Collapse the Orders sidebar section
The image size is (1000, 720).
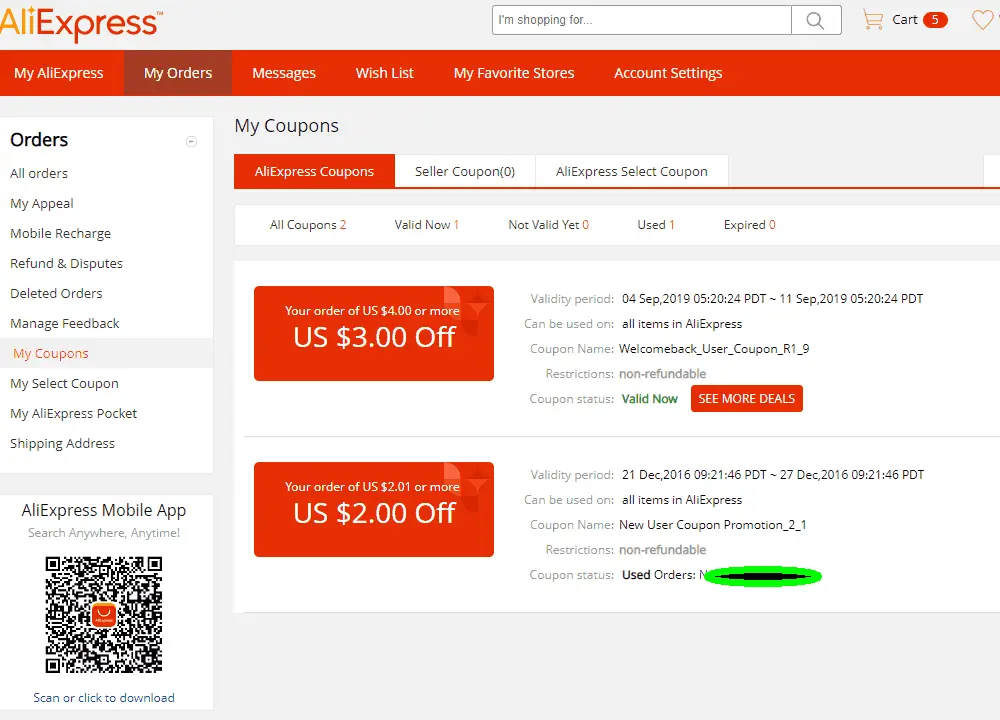pyautogui.click(x=191, y=142)
